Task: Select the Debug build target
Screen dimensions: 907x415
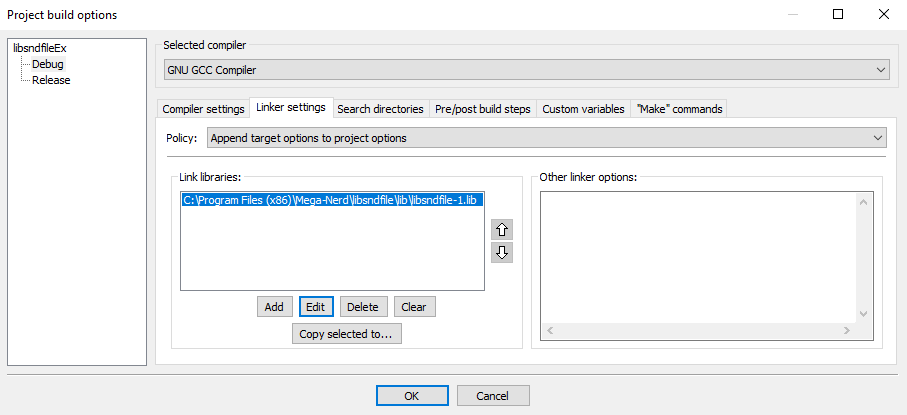Action: pyautogui.click(x=47, y=64)
